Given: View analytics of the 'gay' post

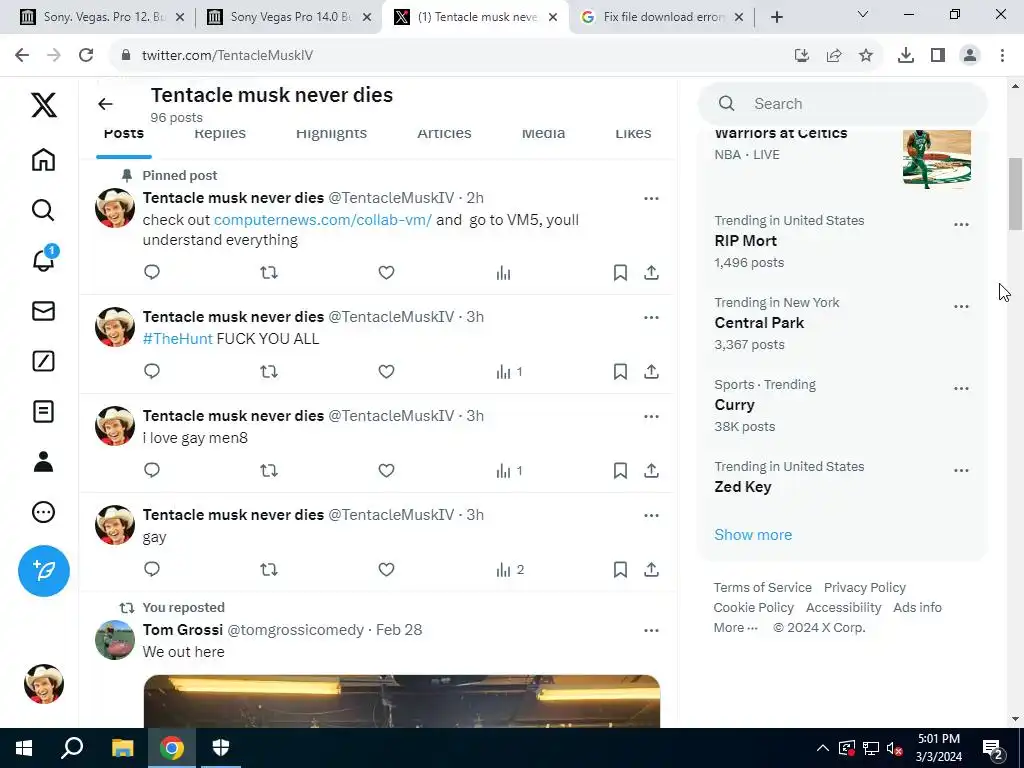Looking at the screenshot, I should pos(510,569).
